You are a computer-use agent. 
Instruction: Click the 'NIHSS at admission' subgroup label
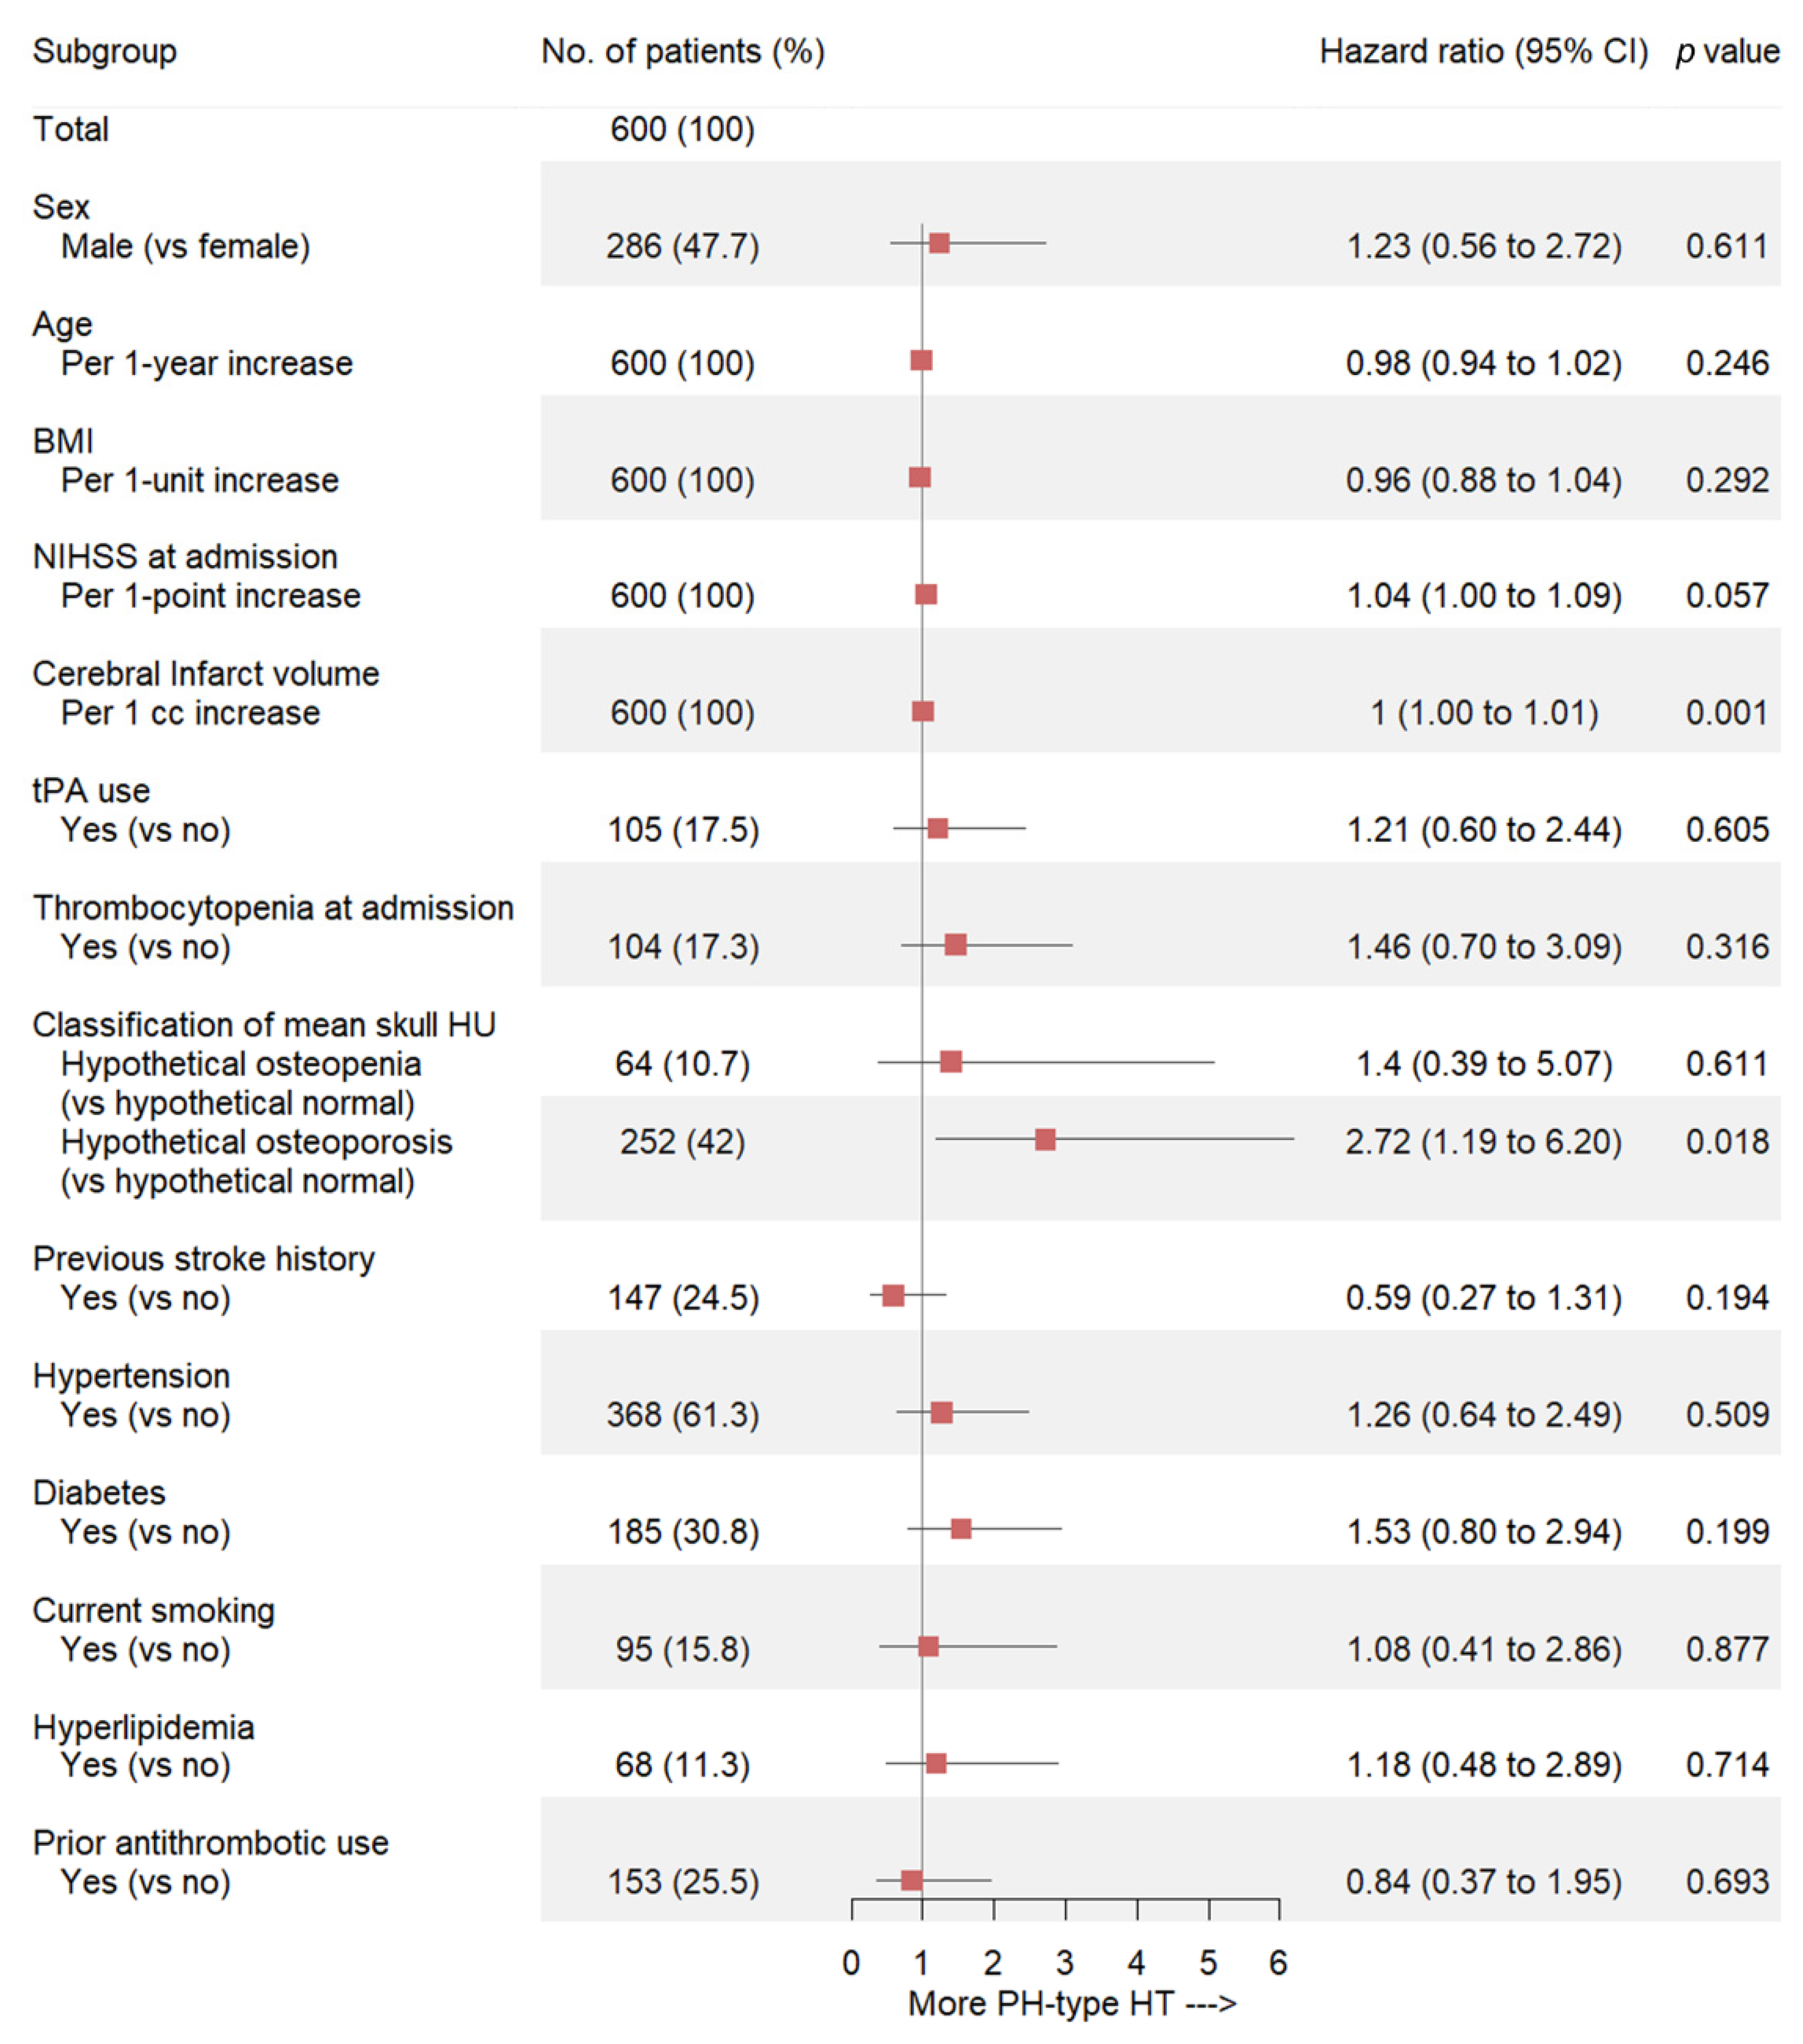(x=185, y=557)
